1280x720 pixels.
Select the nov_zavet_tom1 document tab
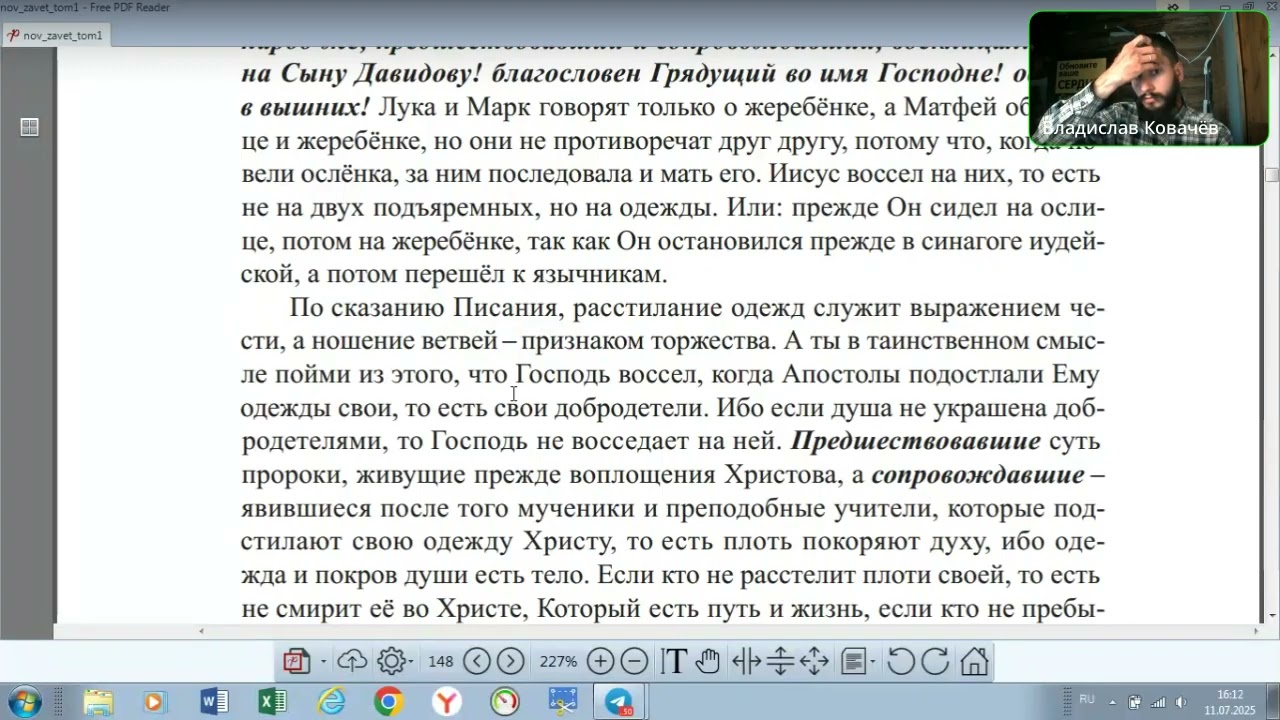point(56,35)
